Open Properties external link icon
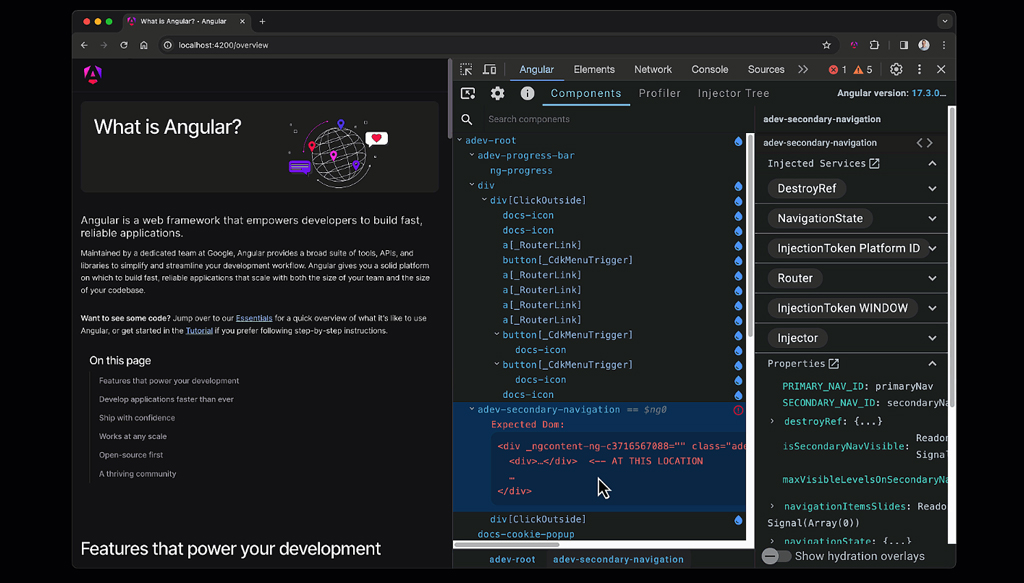The image size is (1024, 583). [833, 364]
